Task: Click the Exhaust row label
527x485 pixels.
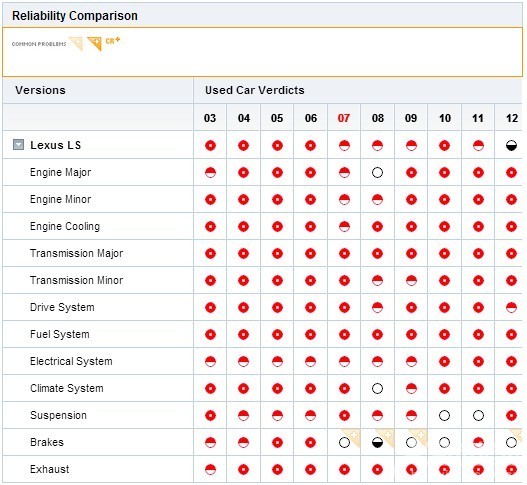Action: (x=50, y=469)
